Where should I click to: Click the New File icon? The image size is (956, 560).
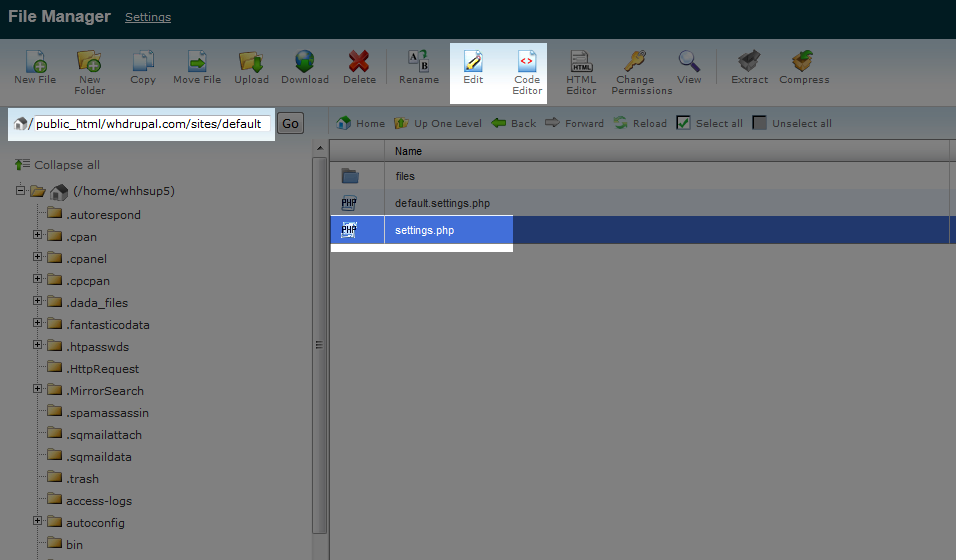point(34,62)
